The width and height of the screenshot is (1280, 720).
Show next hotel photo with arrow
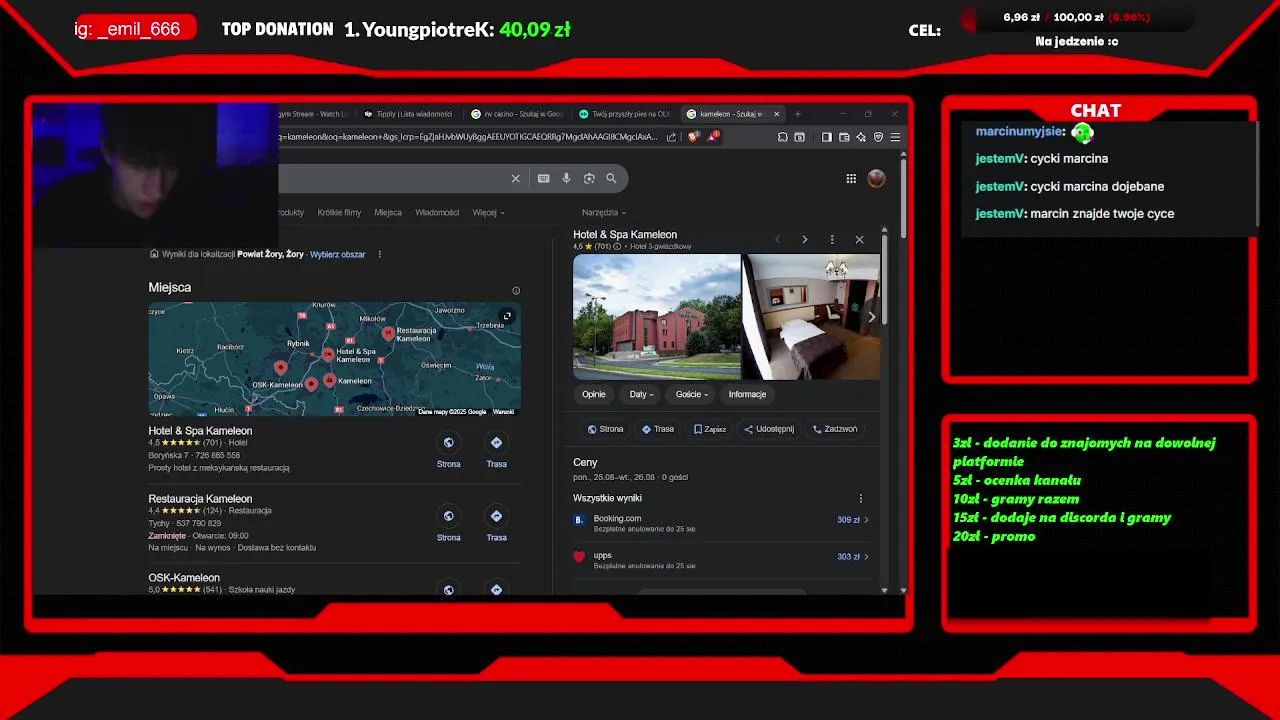pyautogui.click(x=871, y=317)
